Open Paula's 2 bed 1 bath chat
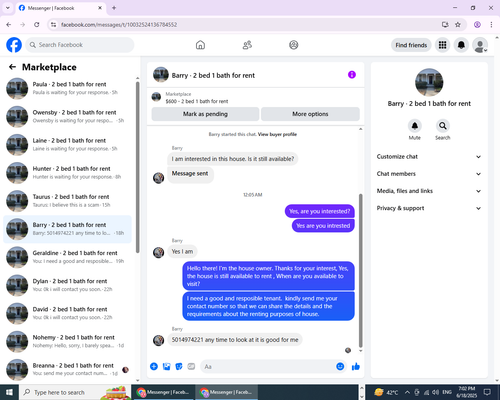Viewport: 500px width, 400px height. pos(67,88)
